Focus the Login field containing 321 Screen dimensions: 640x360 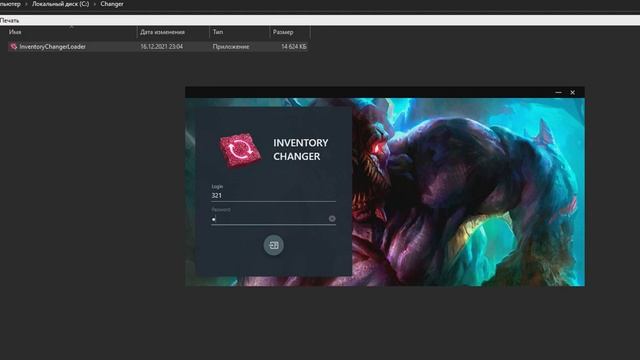pyautogui.click(x=273, y=196)
